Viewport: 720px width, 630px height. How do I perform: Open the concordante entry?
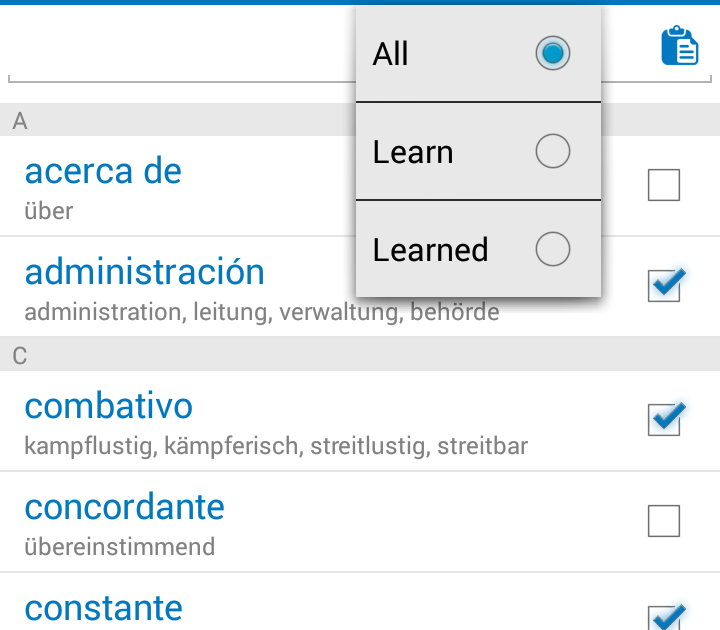(124, 507)
